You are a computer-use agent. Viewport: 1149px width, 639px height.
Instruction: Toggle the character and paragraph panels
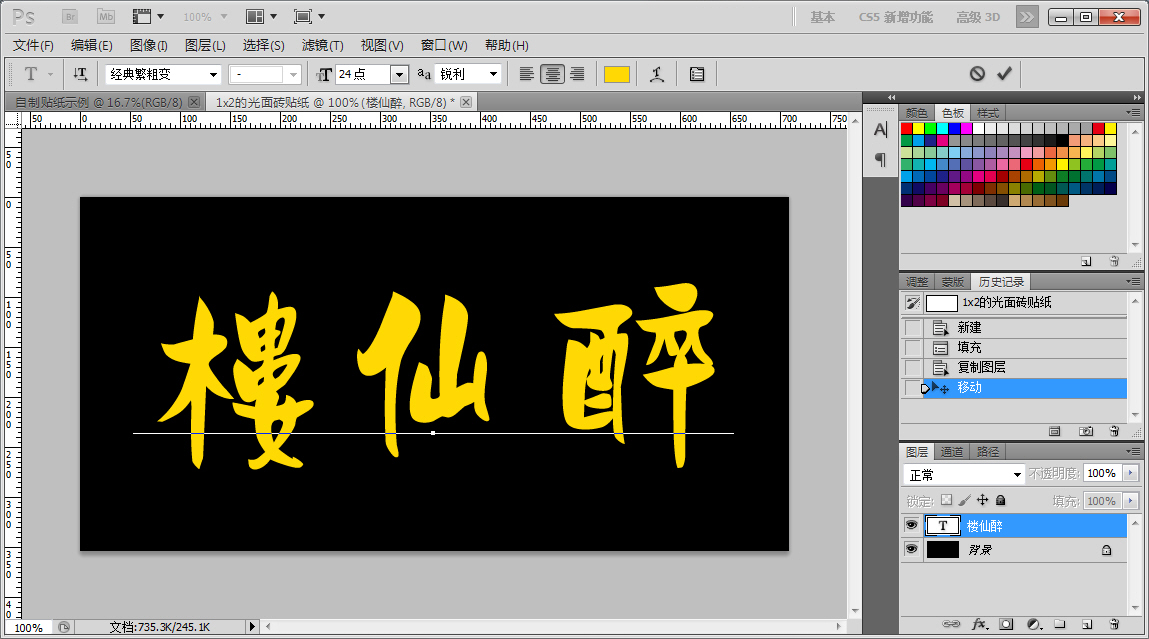(x=697, y=74)
